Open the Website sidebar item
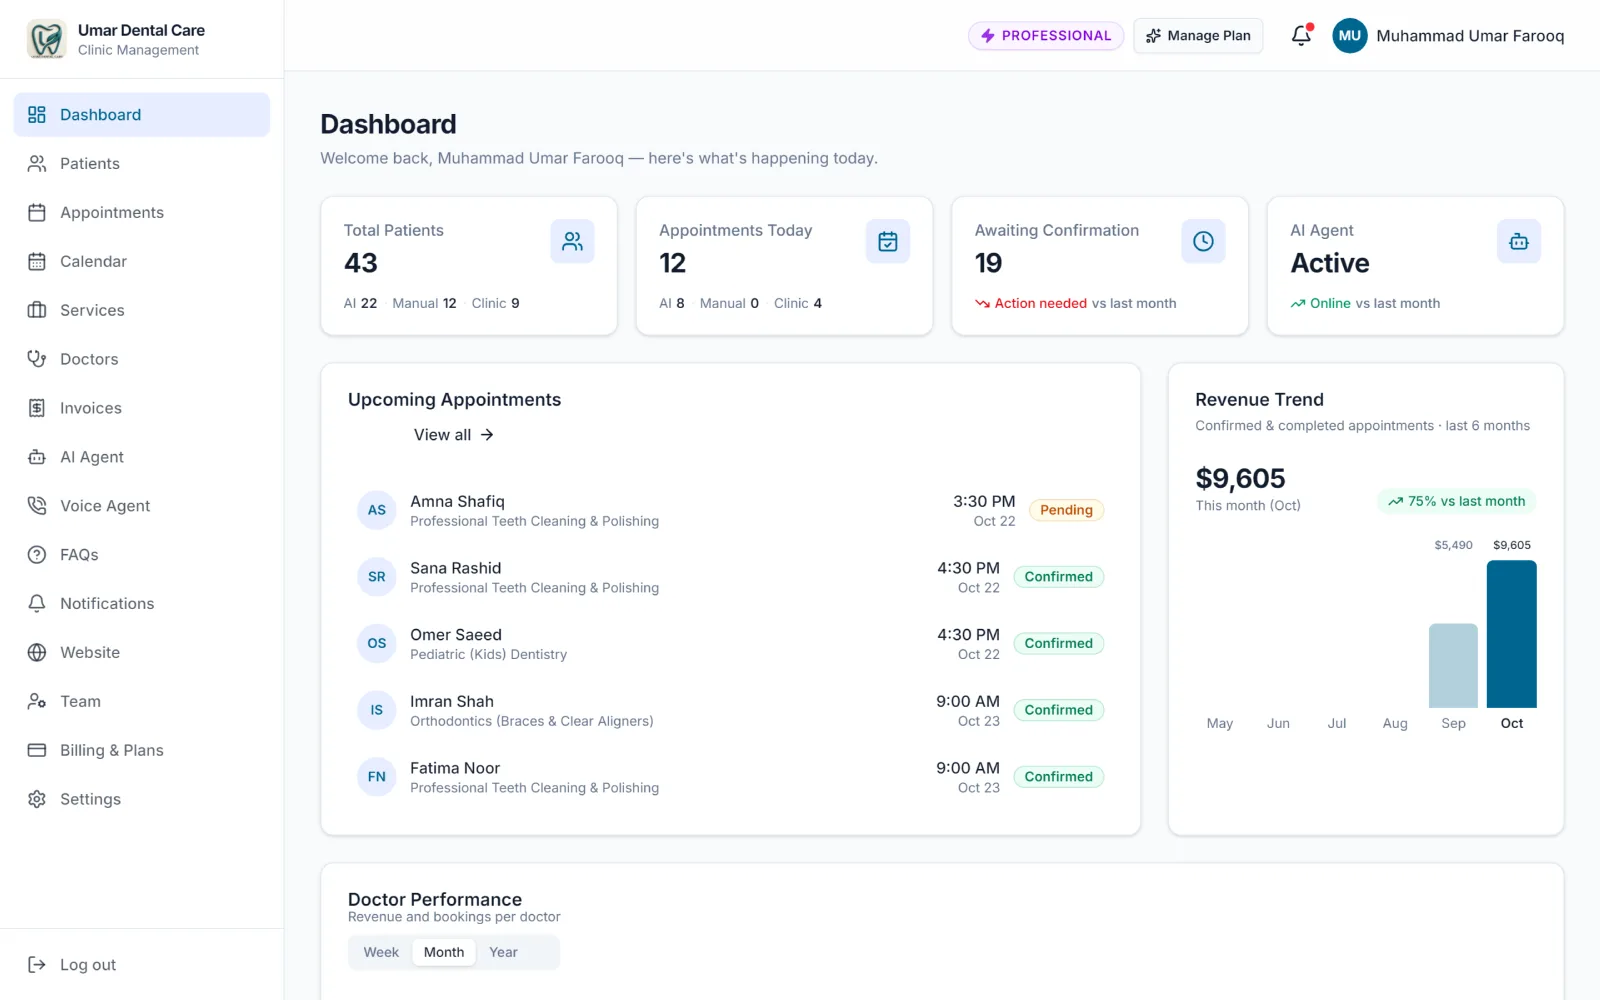 (142, 653)
